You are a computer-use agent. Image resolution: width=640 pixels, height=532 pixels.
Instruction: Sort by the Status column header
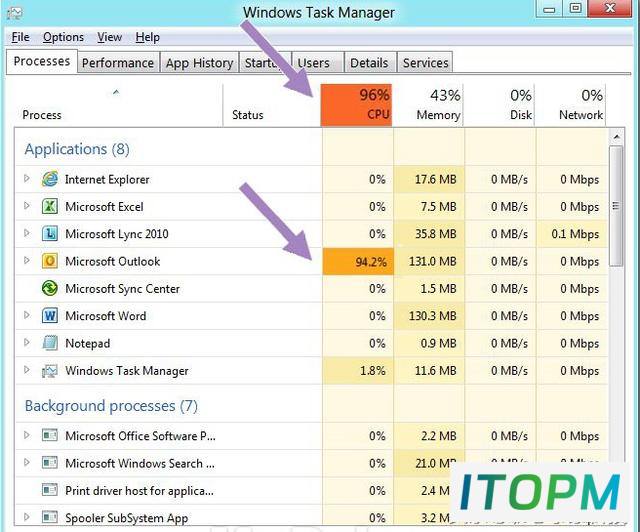coord(271,105)
